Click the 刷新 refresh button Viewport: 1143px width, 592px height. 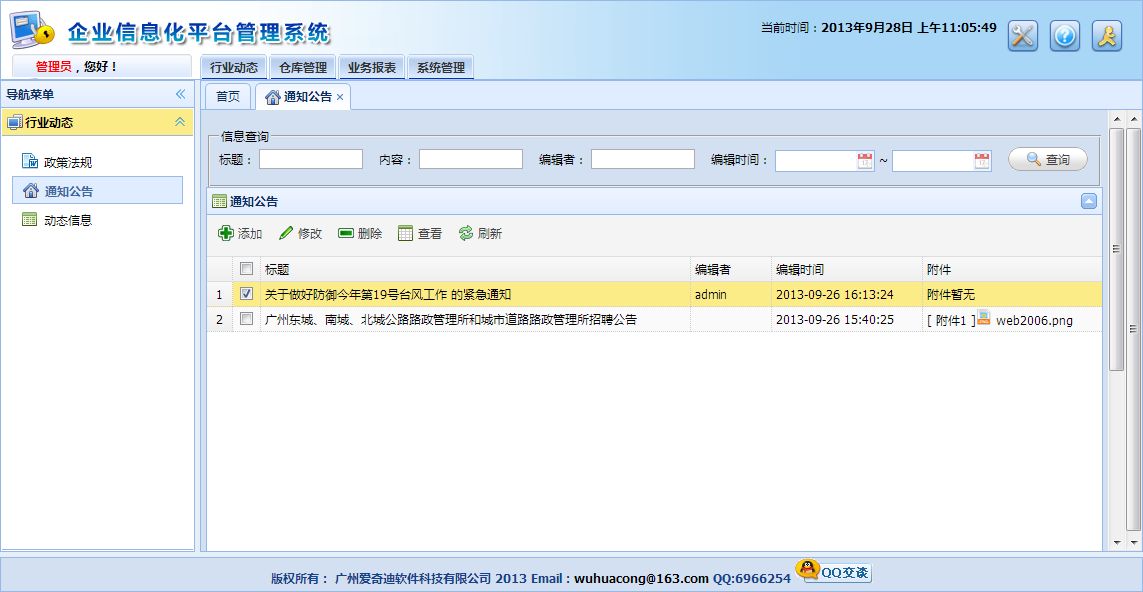click(x=480, y=233)
